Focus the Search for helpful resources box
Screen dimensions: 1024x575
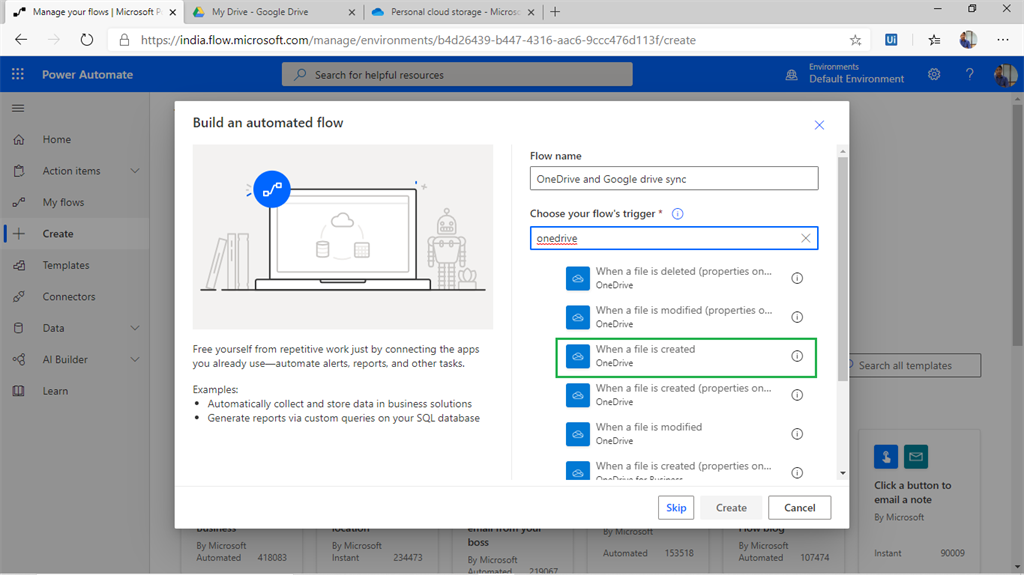tap(457, 74)
